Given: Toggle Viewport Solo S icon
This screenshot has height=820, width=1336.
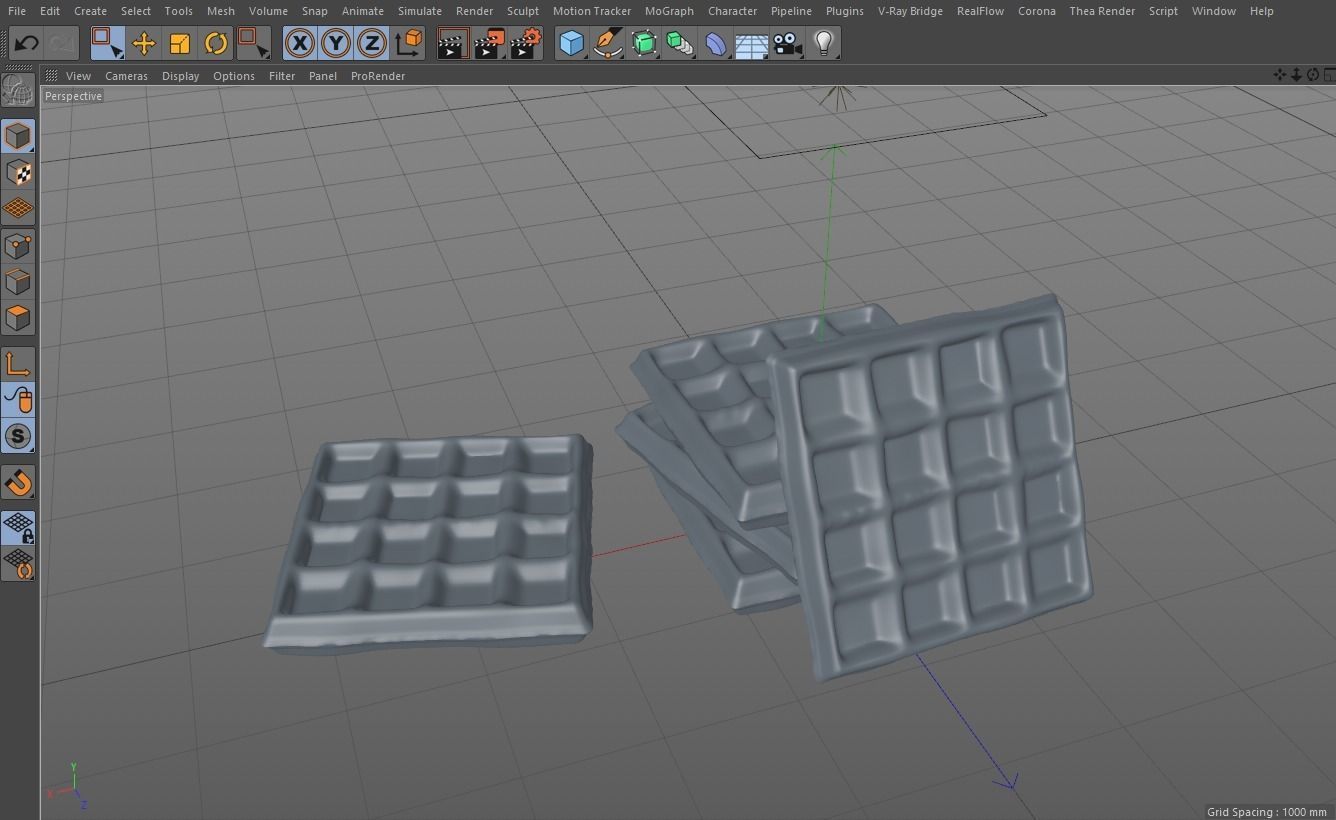Looking at the screenshot, I should click(x=18, y=436).
